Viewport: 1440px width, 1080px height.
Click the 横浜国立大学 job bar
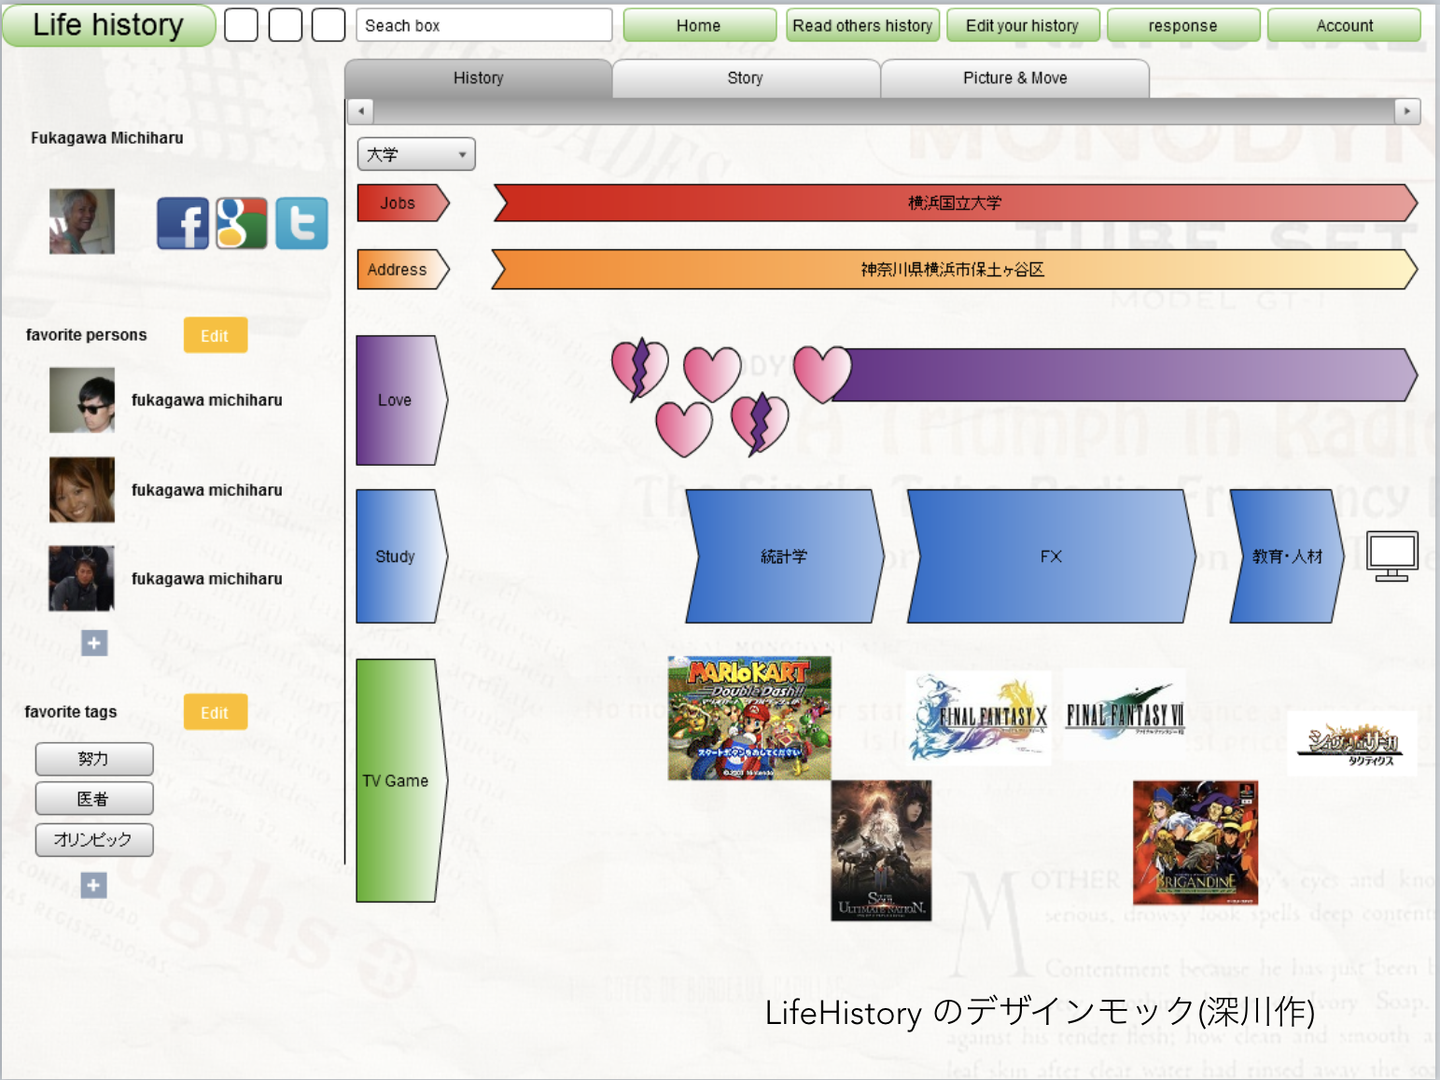click(955, 203)
